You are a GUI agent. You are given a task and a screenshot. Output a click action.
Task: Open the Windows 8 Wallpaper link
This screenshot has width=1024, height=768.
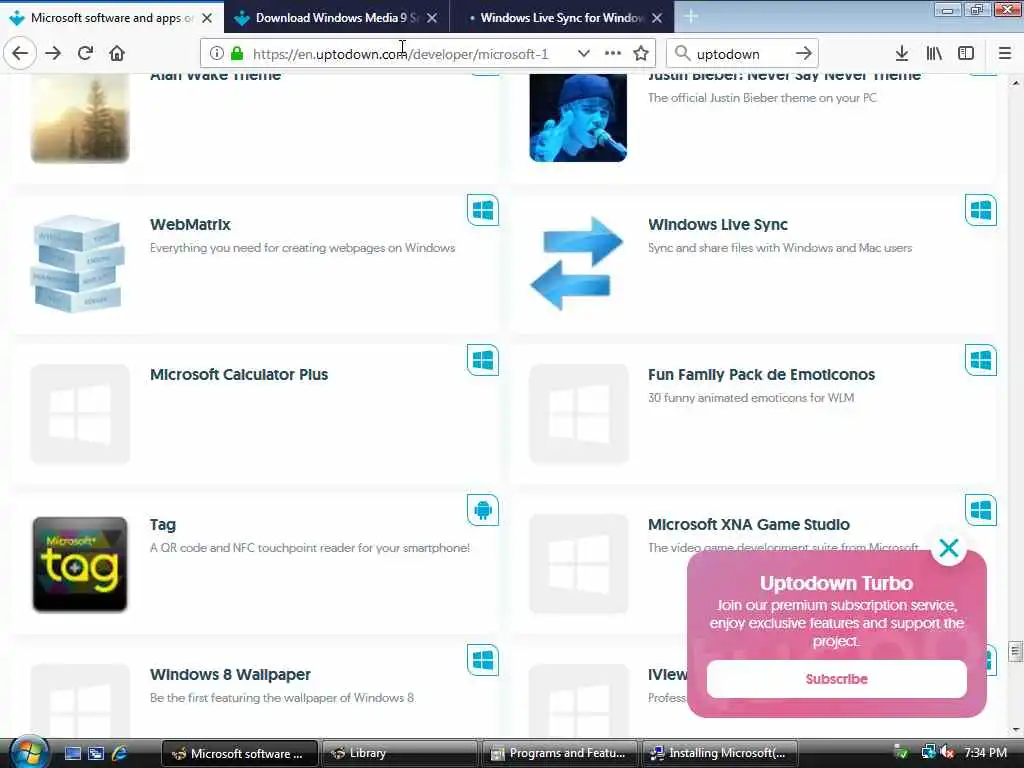pyautogui.click(x=230, y=675)
